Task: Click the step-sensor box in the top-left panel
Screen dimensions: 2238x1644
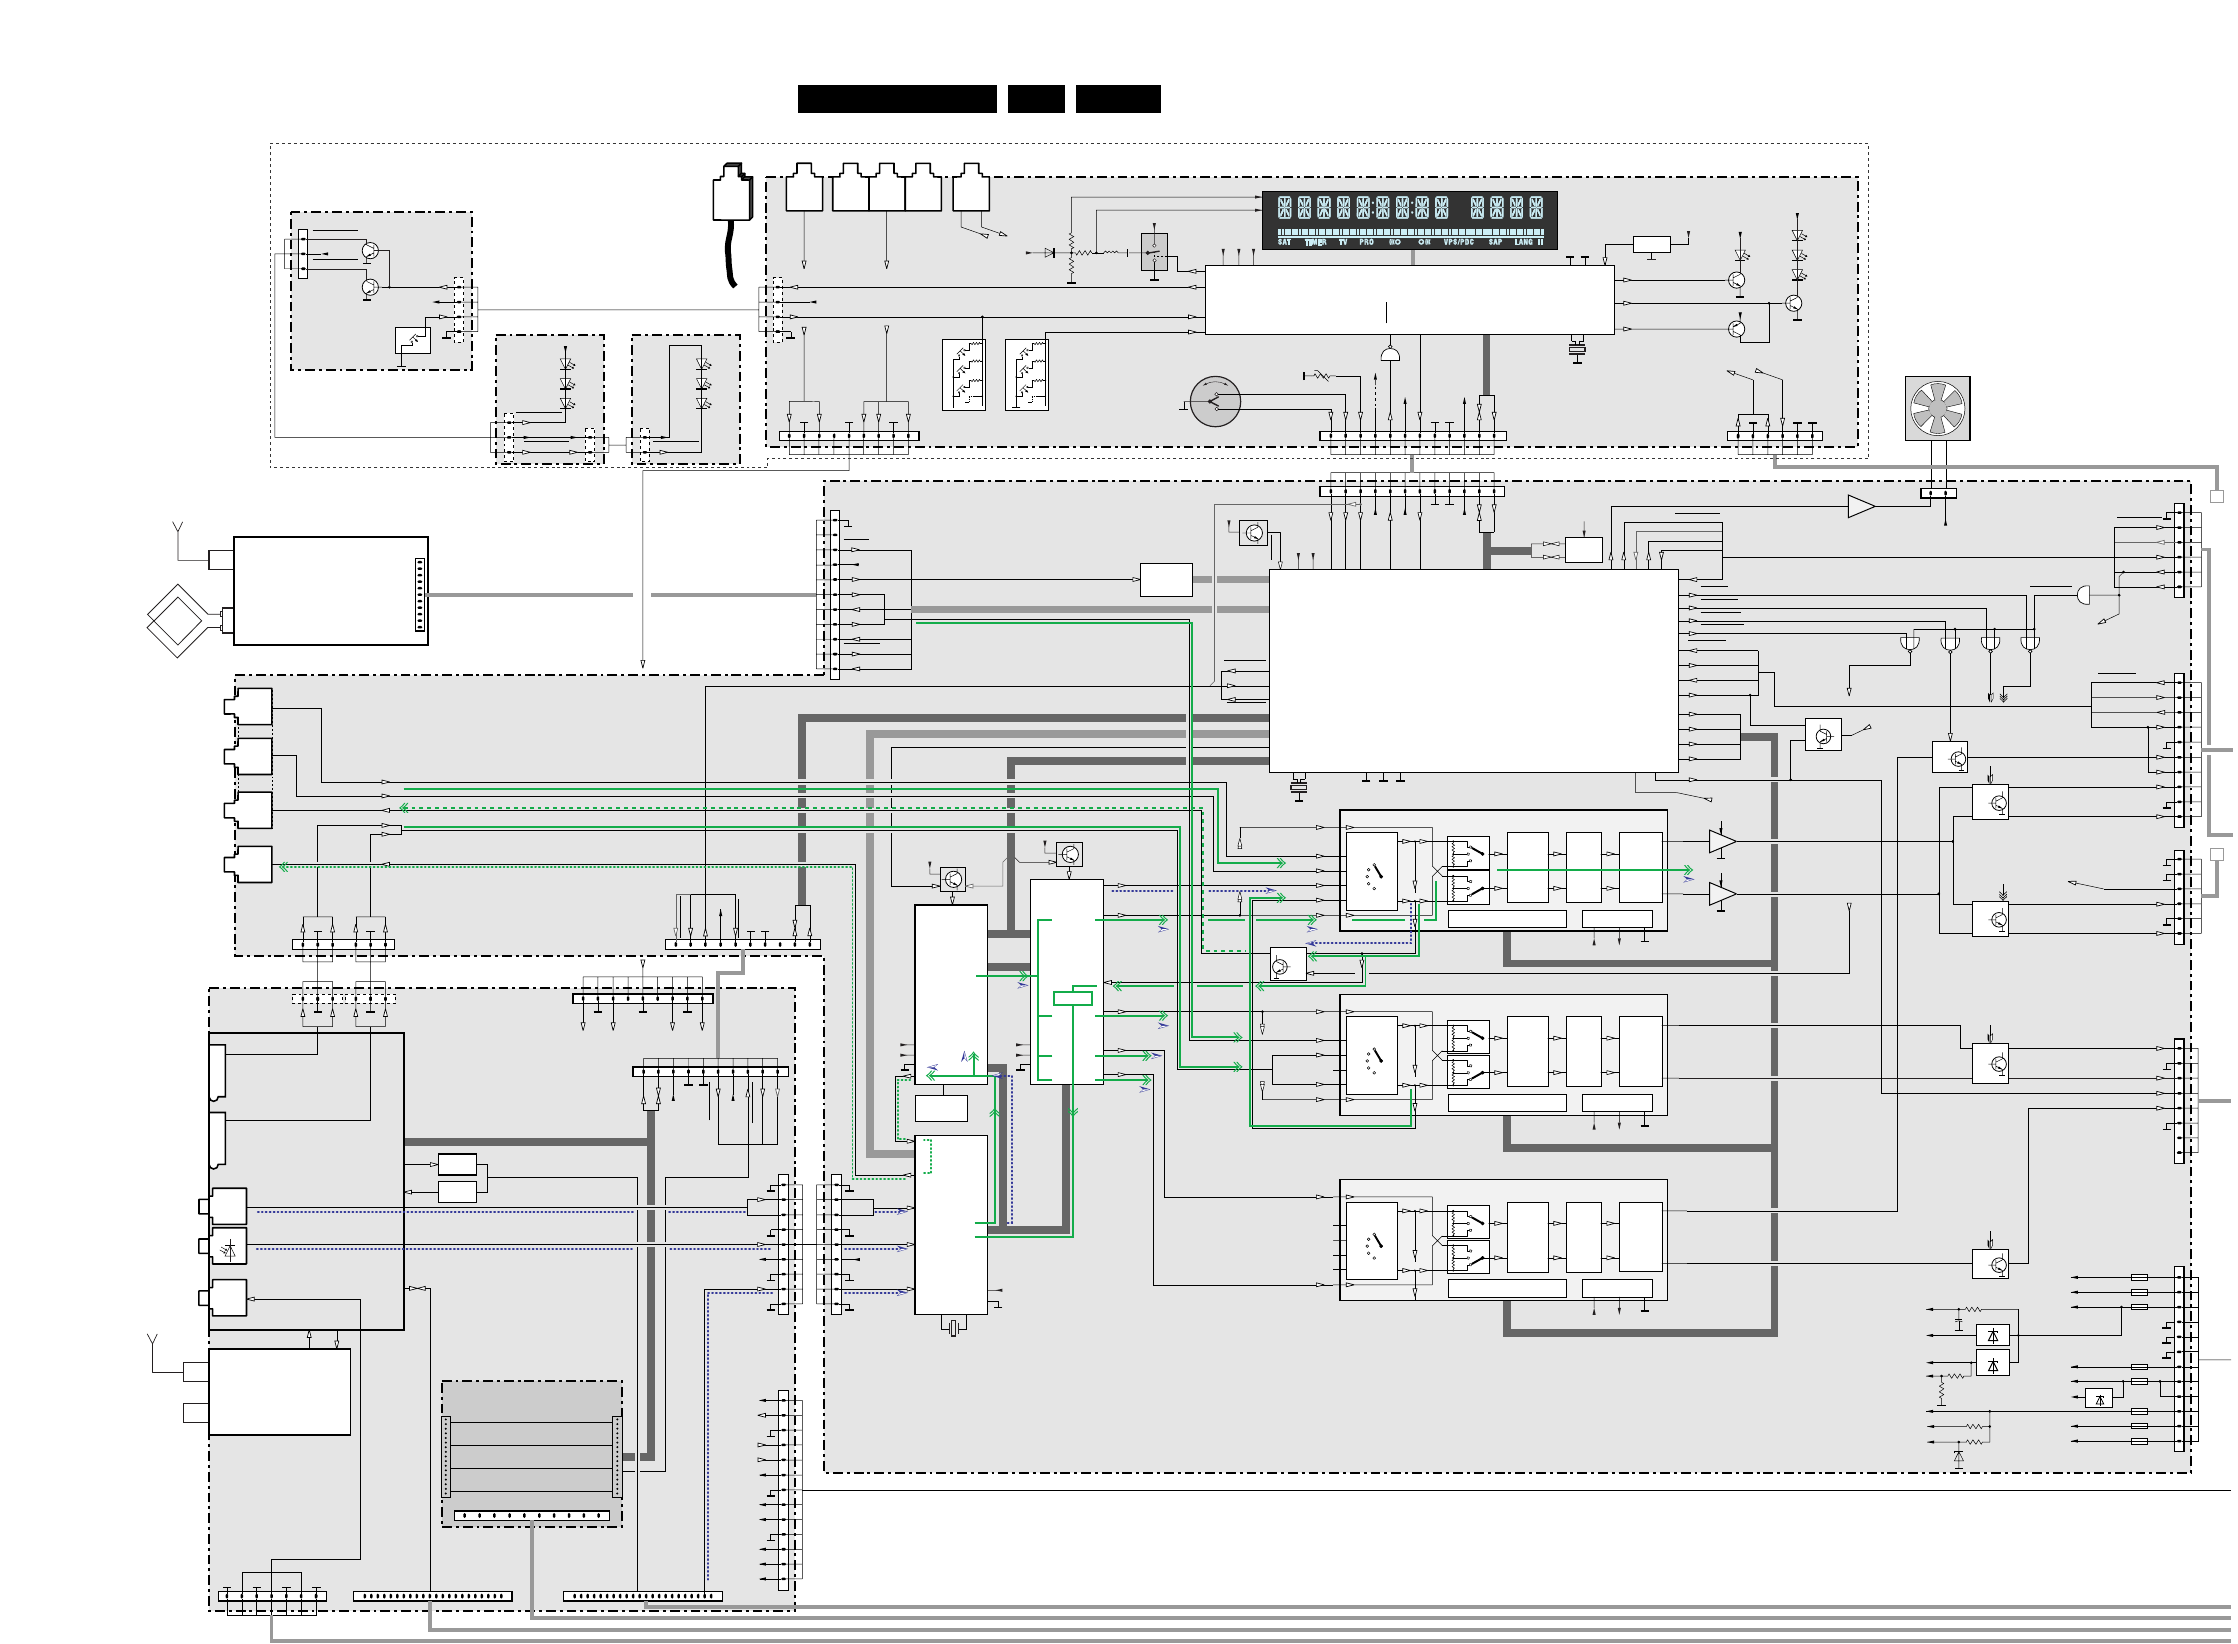Action: [x=413, y=340]
